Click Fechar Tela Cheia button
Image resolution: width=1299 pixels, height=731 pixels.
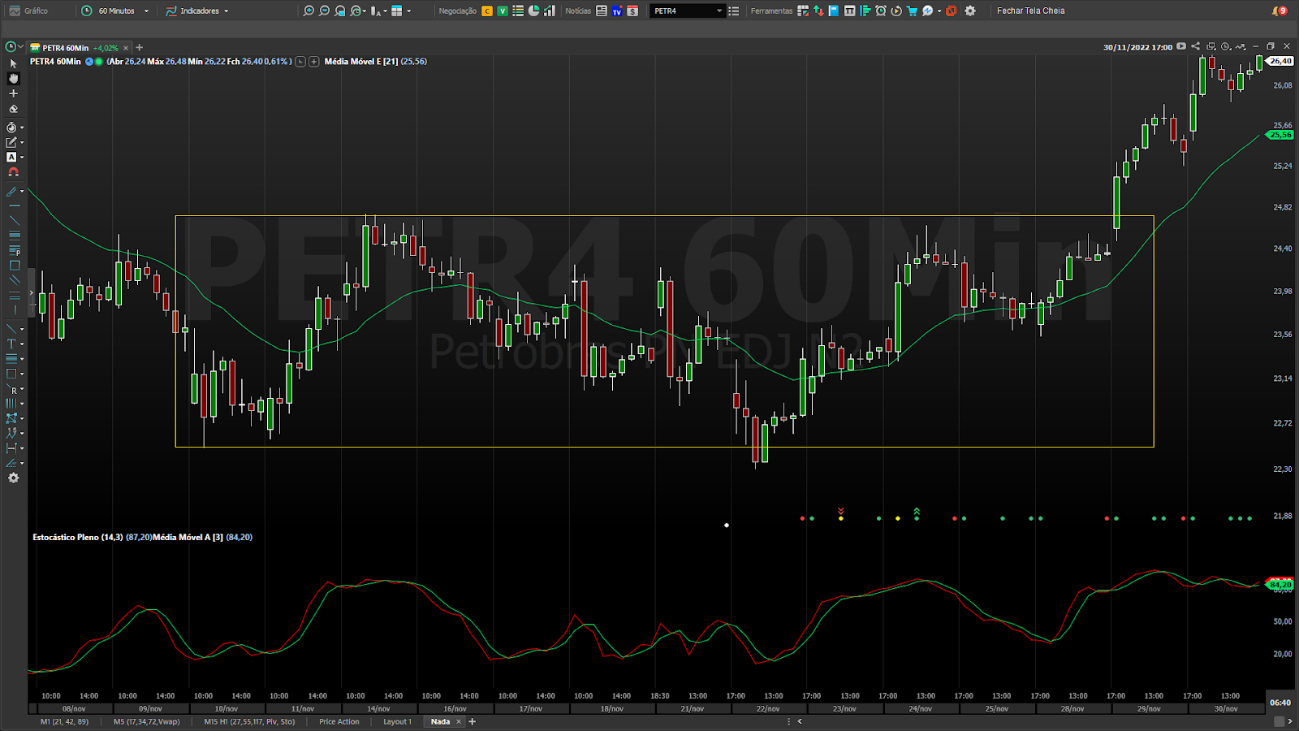click(1030, 11)
